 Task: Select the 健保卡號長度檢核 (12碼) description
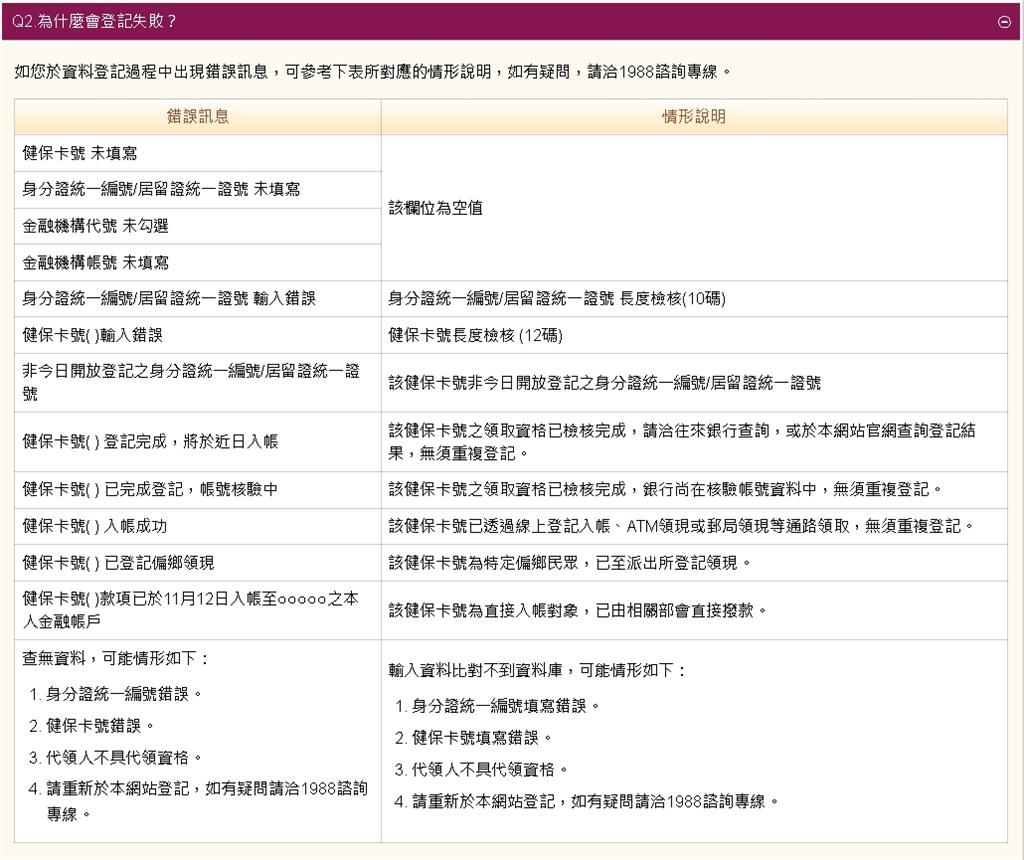click(x=475, y=335)
